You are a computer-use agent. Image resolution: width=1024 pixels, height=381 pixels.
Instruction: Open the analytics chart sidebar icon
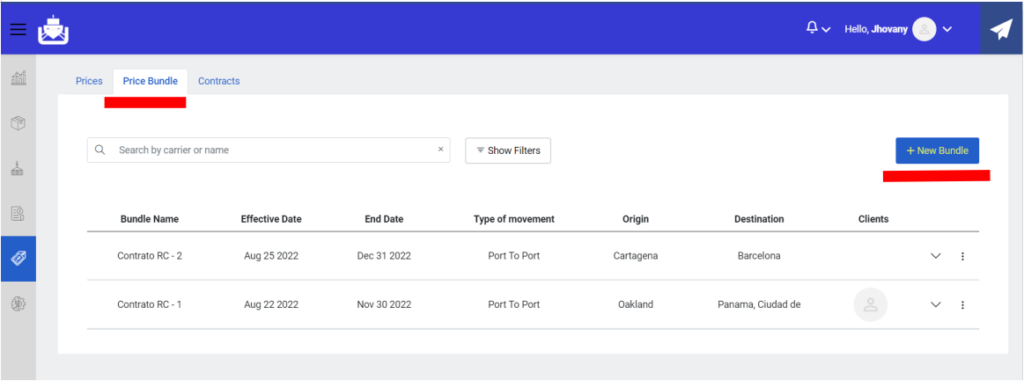click(19, 78)
